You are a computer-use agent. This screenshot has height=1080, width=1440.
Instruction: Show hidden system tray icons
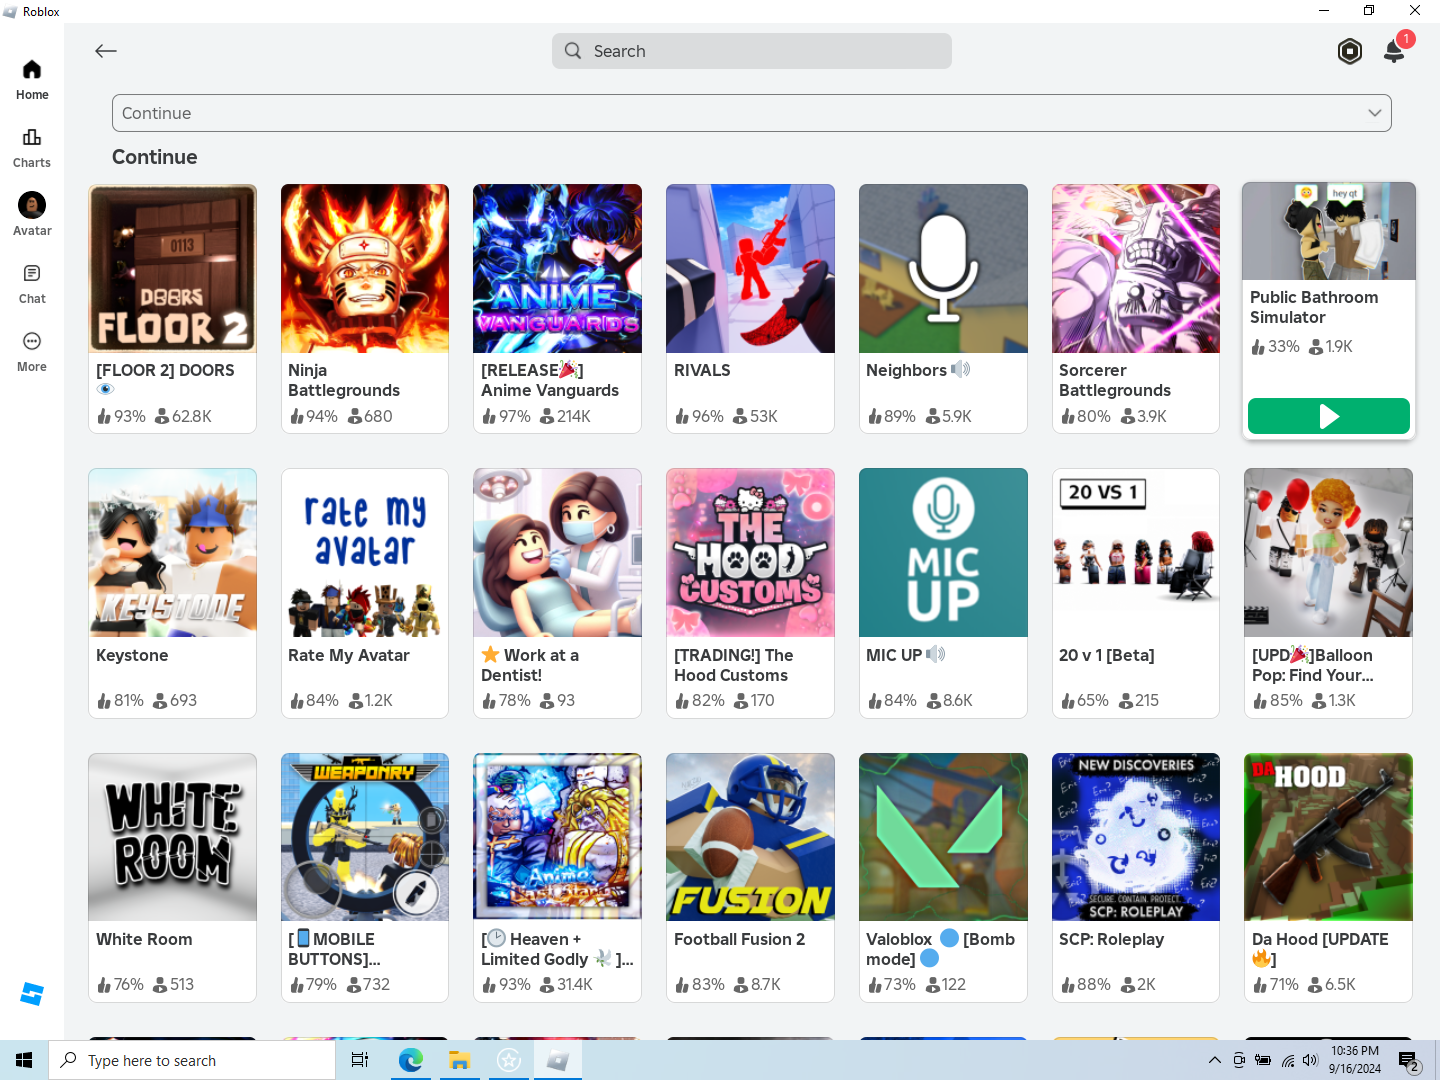pyautogui.click(x=1214, y=1060)
